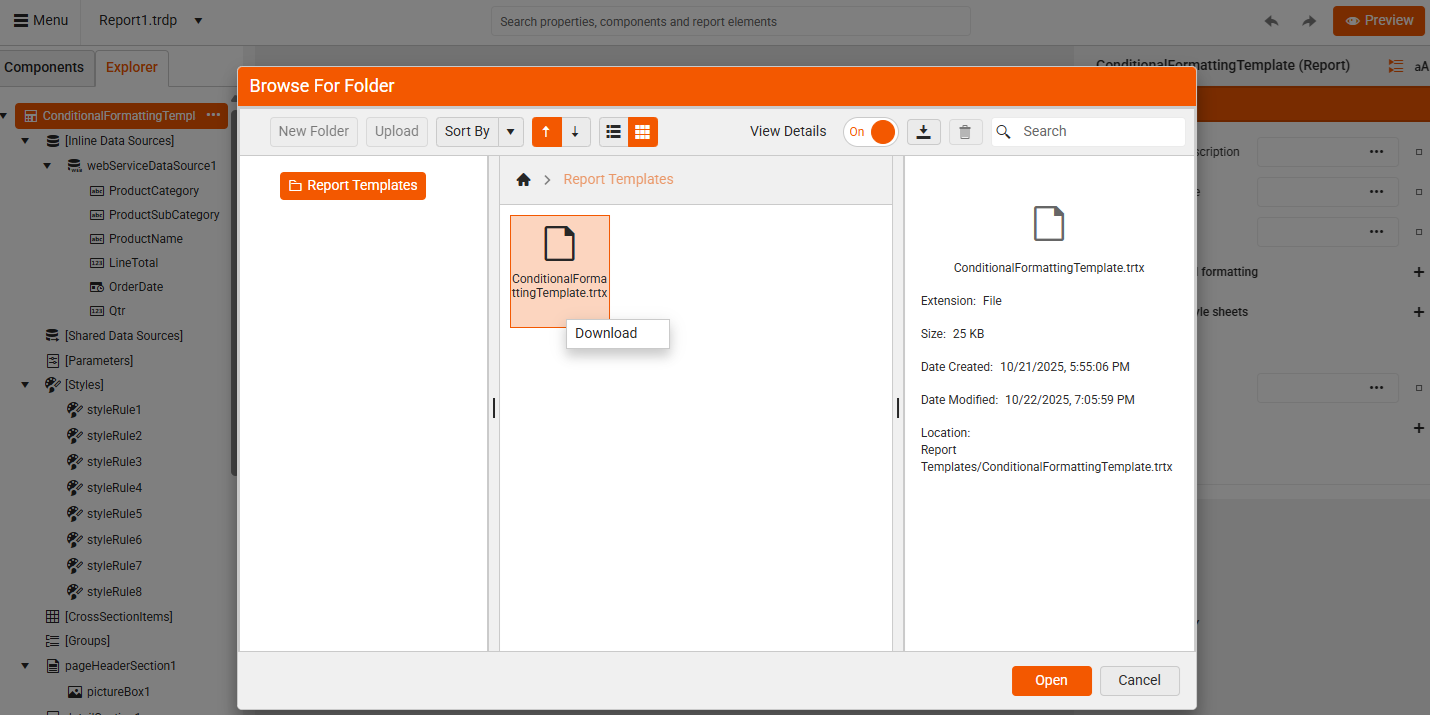Sort ascending with the up arrow
1430x715 pixels.
(x=546, y=132)
